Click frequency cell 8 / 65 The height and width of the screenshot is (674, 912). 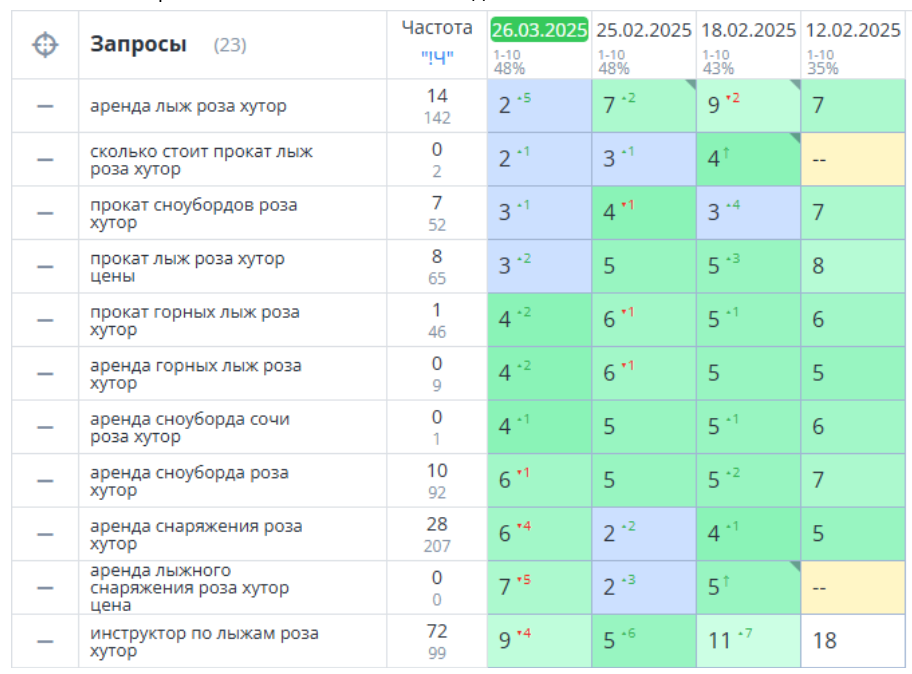point(437,267)
